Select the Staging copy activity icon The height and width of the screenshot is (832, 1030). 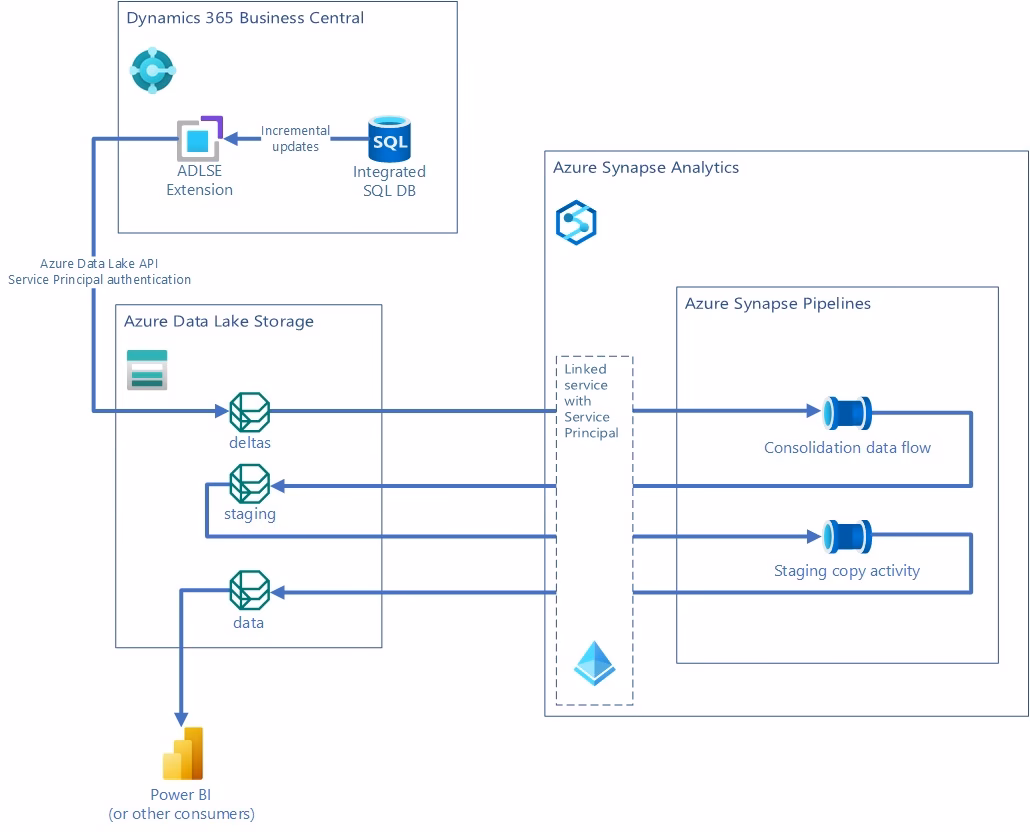click(846, 536)
